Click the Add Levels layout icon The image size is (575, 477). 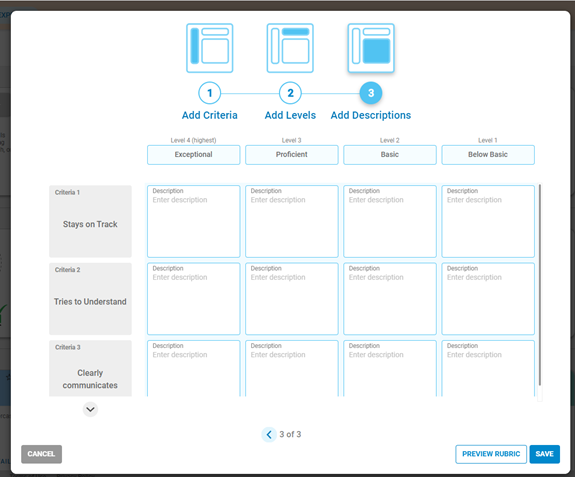click(290, 48)
